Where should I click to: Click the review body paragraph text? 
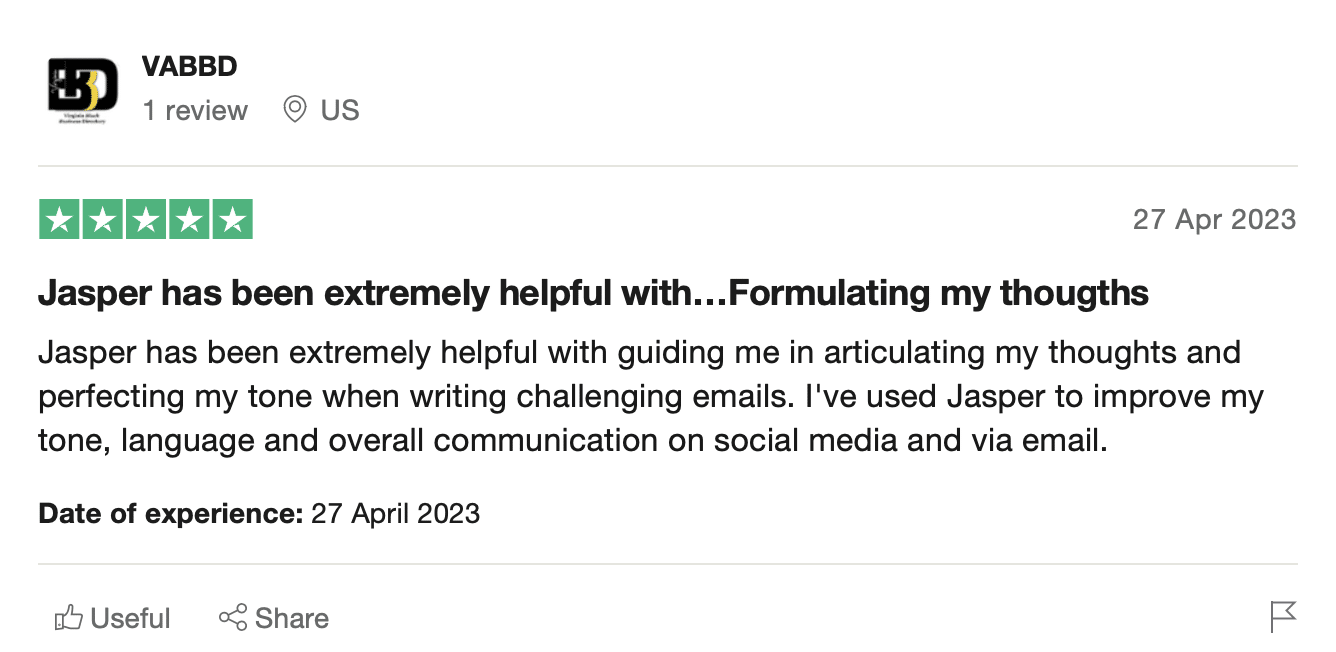tap(651, 396)
